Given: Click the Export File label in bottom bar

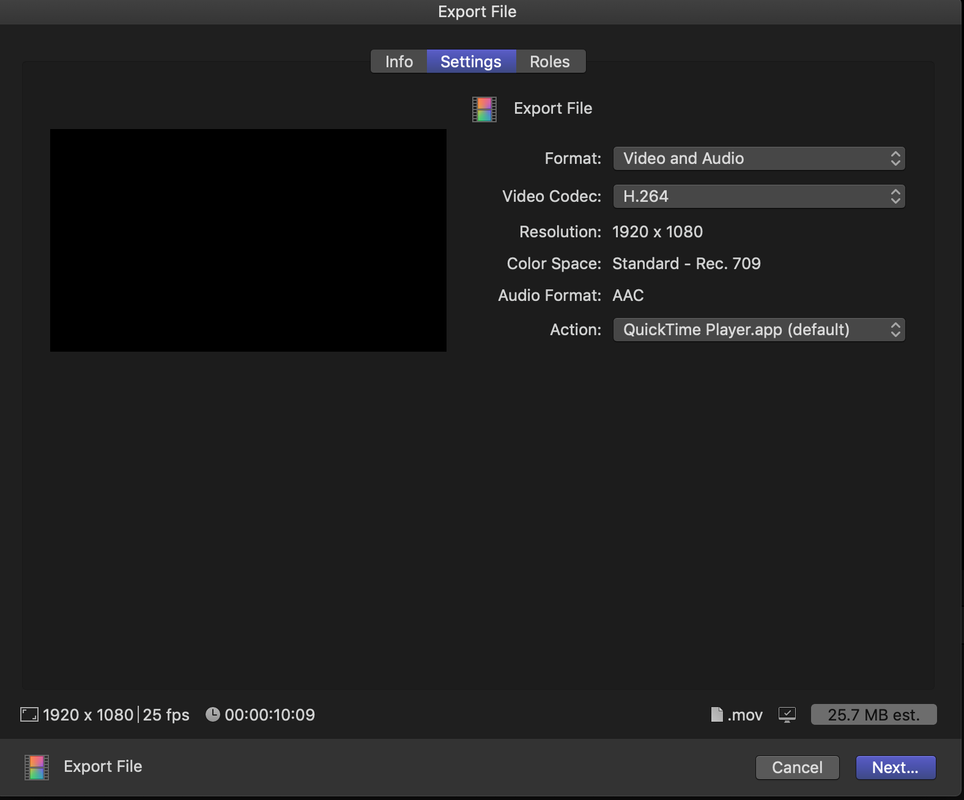Looking at the screenshot, I should (103, 766).
